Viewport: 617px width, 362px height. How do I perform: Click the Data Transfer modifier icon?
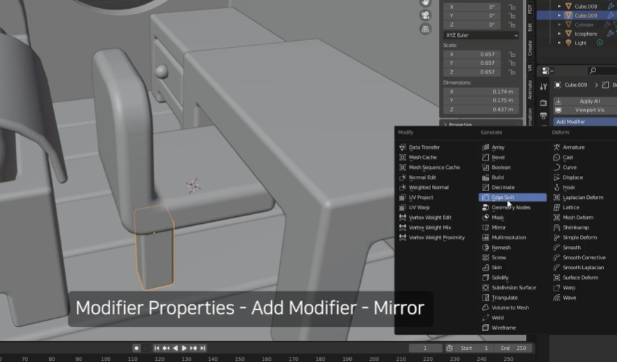[403, 147]
